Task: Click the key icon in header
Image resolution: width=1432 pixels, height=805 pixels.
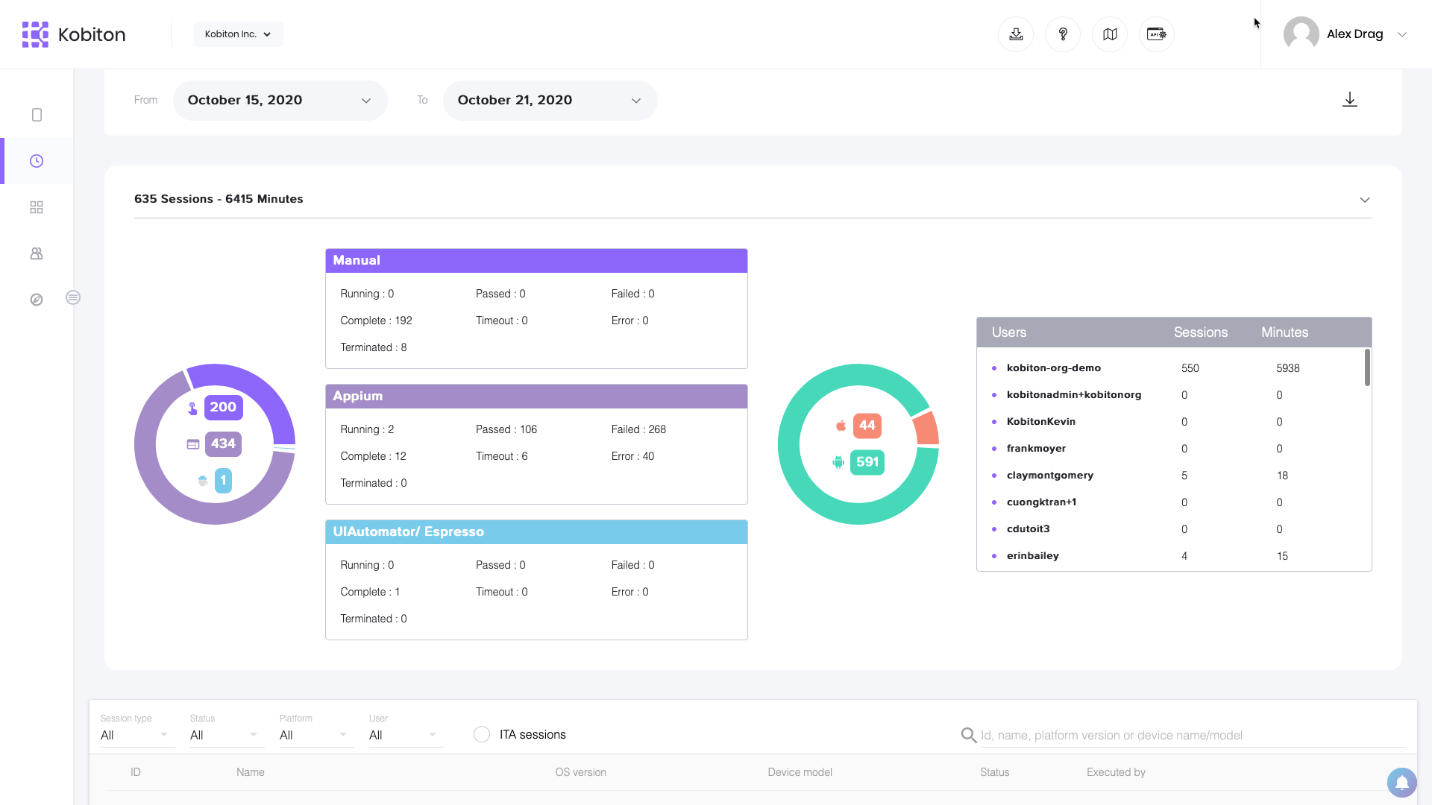Action: 1063,34
